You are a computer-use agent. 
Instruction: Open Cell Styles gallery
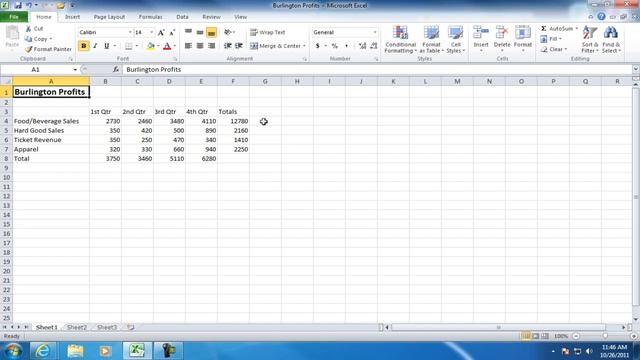point(455,39)
